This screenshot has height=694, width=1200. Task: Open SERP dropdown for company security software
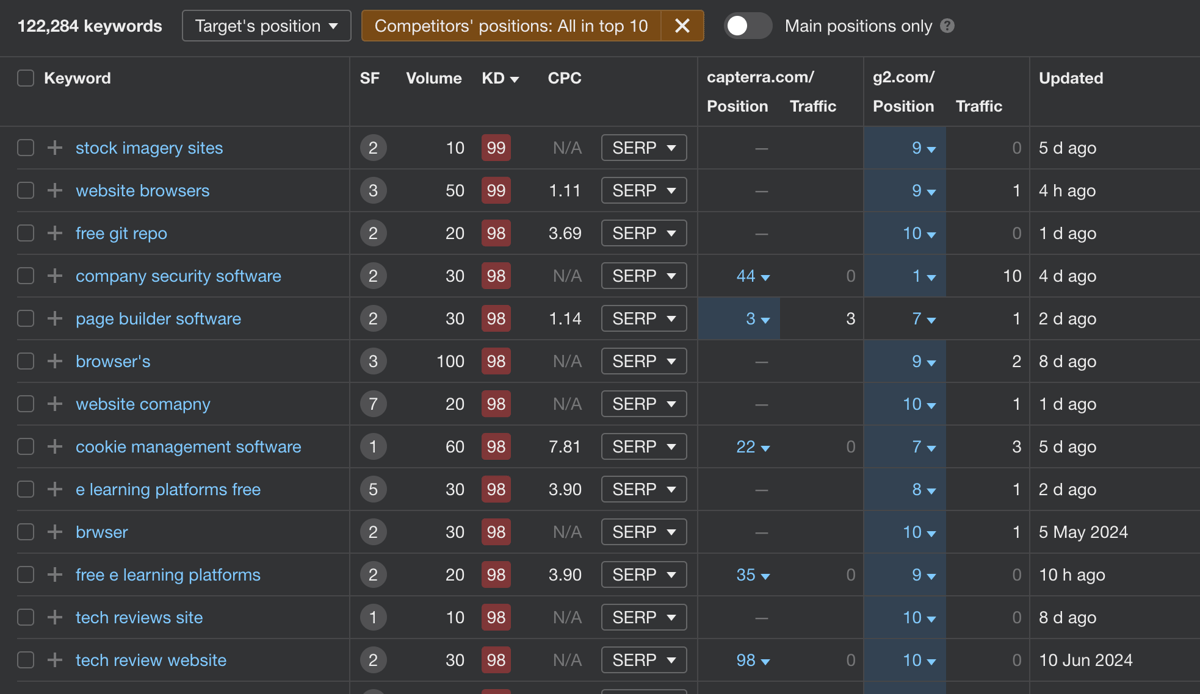point(644,276)
